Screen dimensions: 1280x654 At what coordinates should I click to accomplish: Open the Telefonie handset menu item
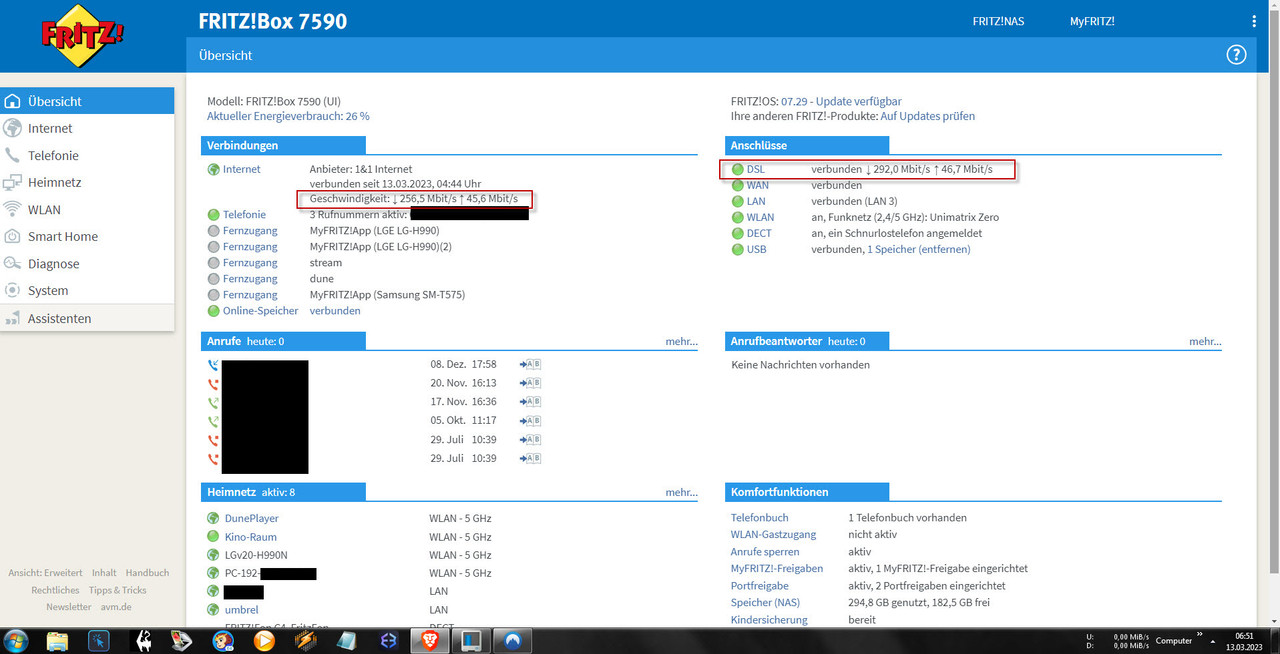point(87,155)
